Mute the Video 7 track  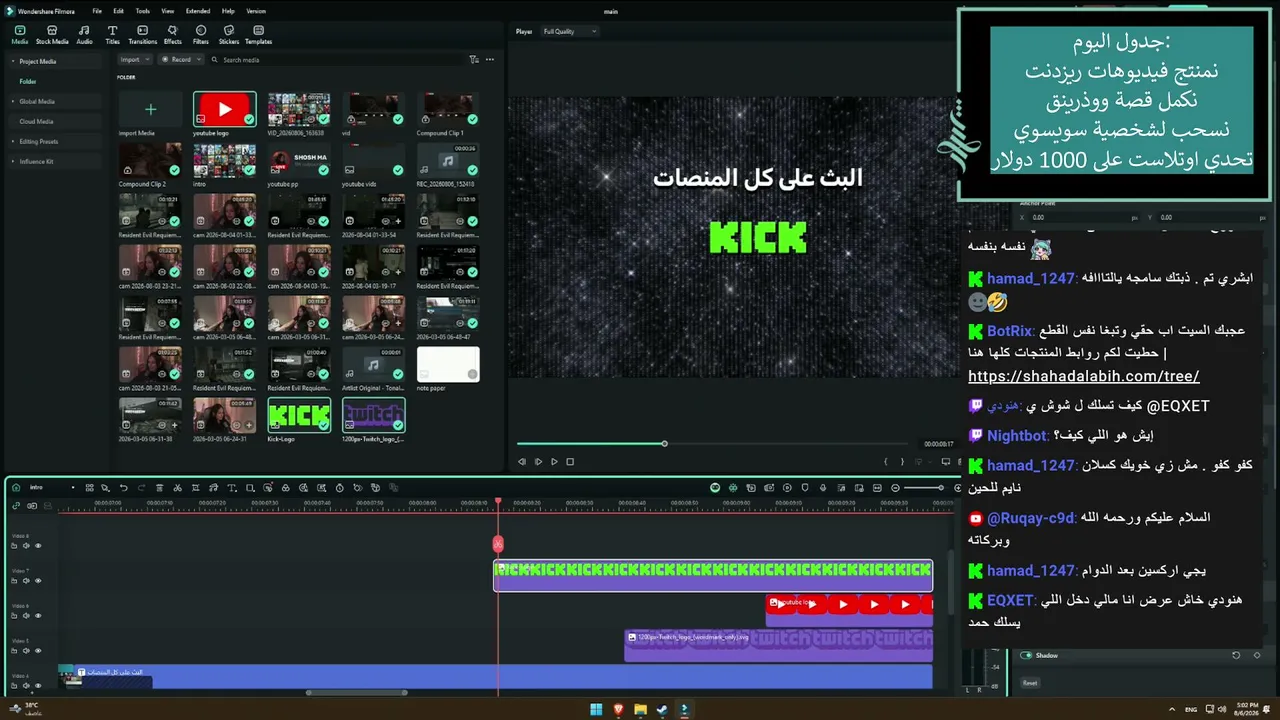click(x=27, y=581)
